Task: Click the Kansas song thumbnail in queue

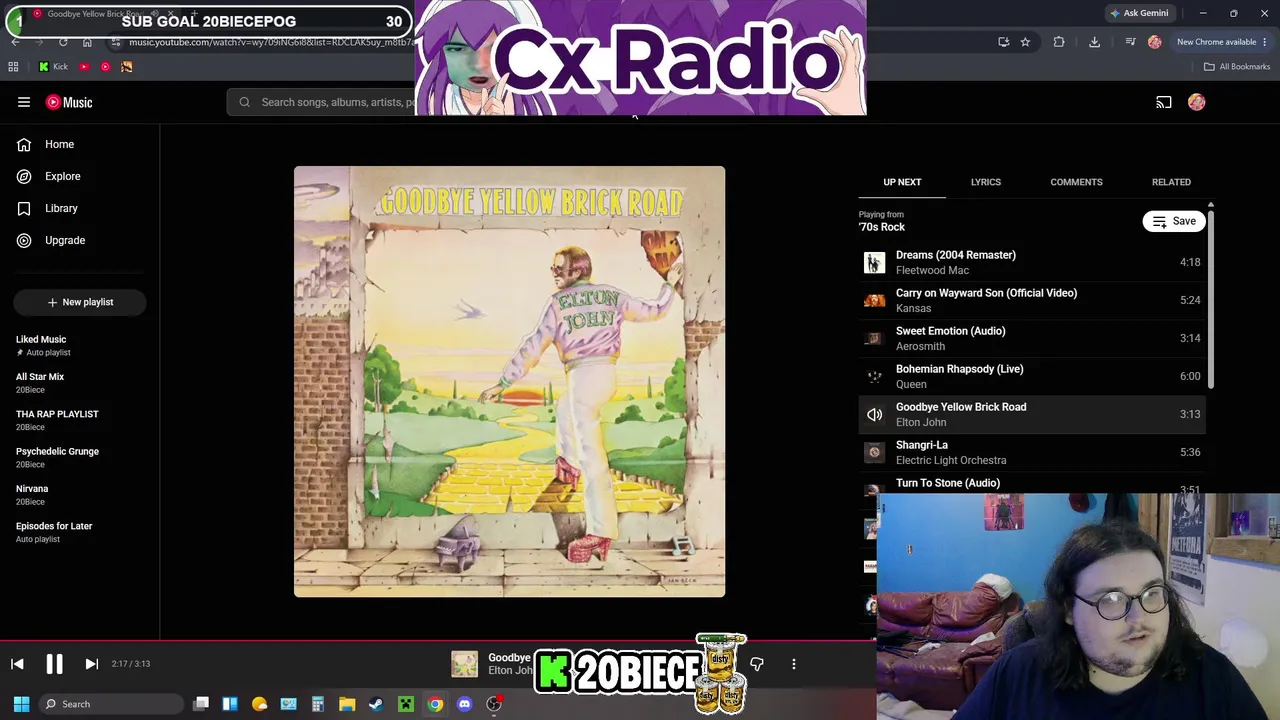Action: coord(875,300)
